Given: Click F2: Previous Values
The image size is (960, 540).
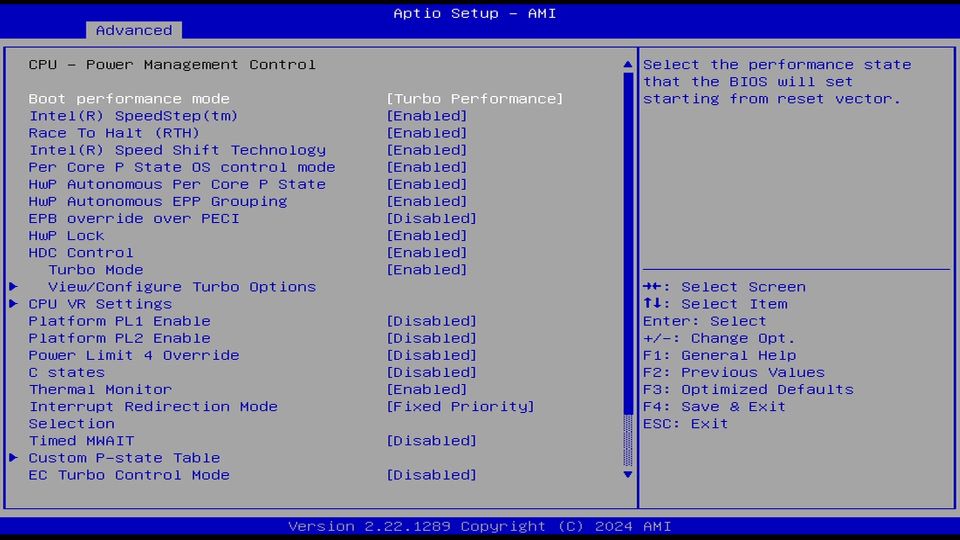Looking at the screenshot, I should 734,373.
